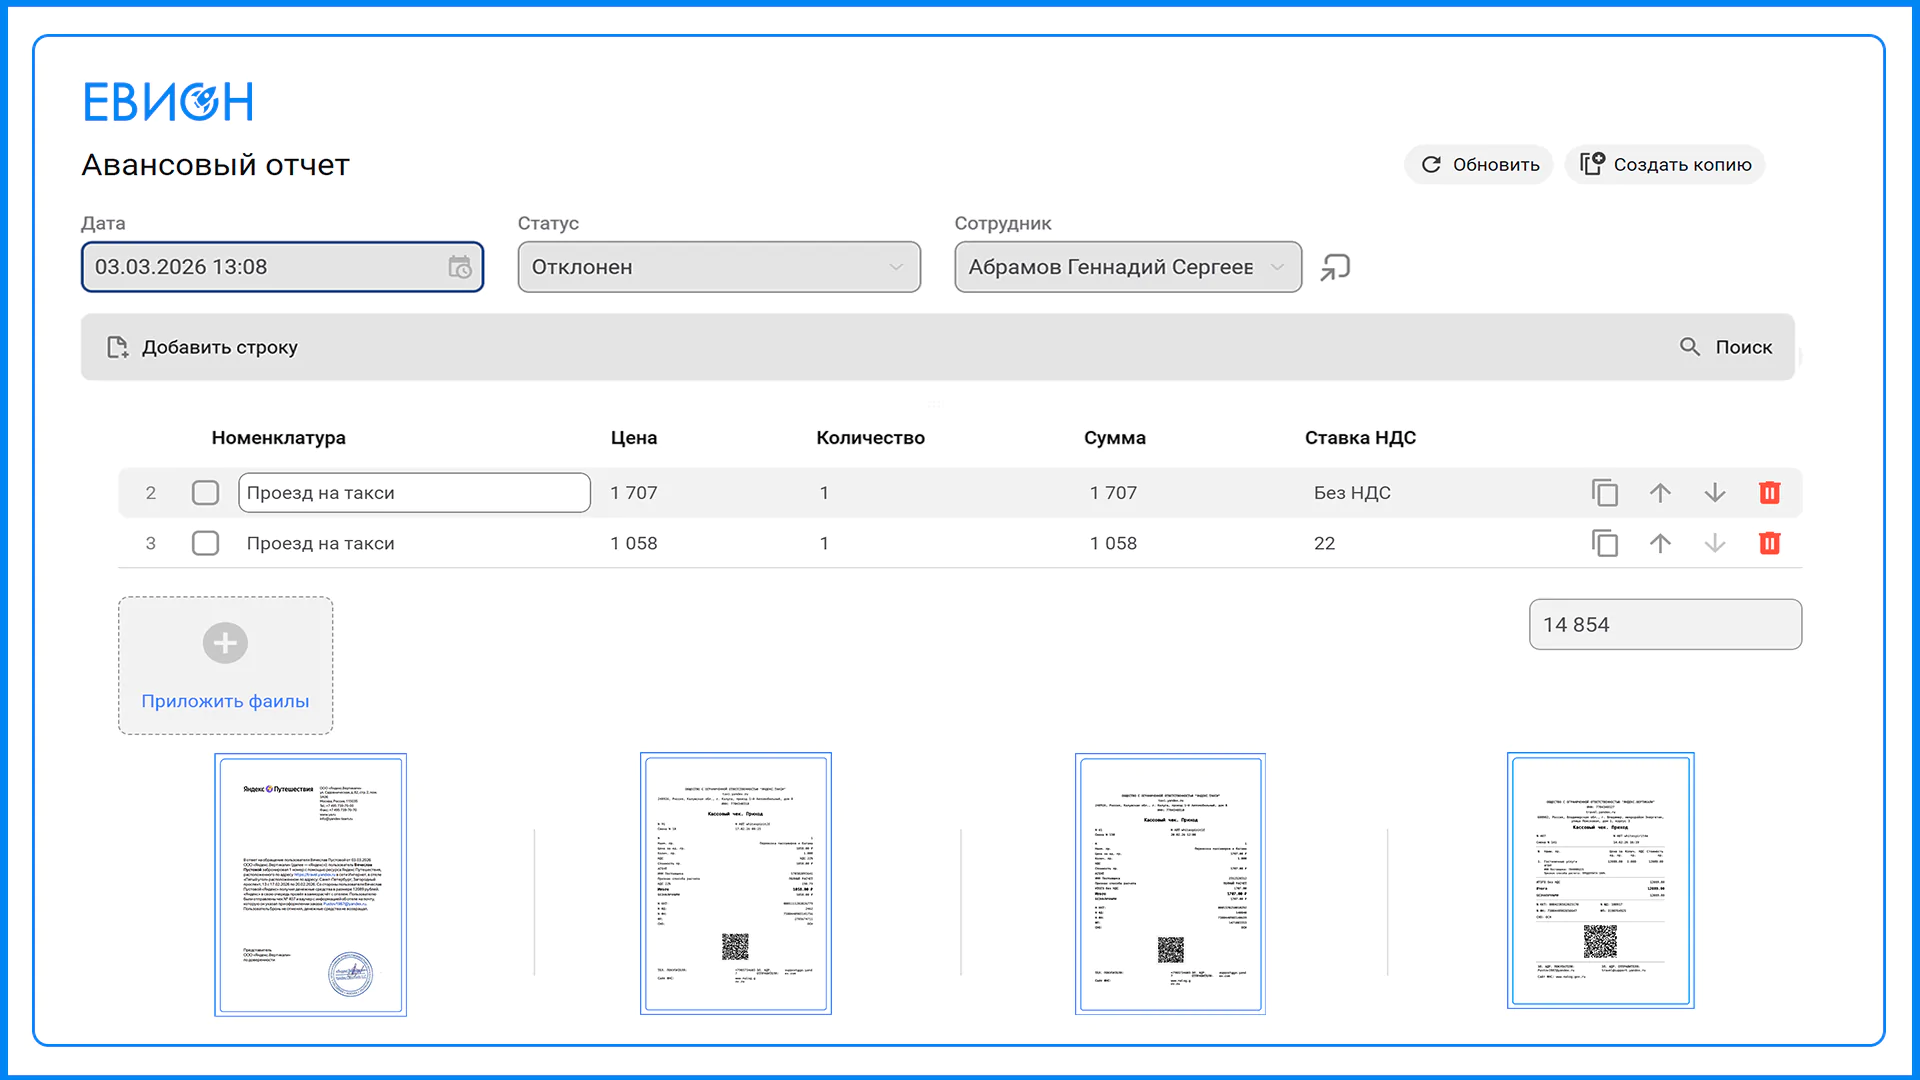
Task: Open the third attached receipt thumbnail
Action: point(1170,884)
